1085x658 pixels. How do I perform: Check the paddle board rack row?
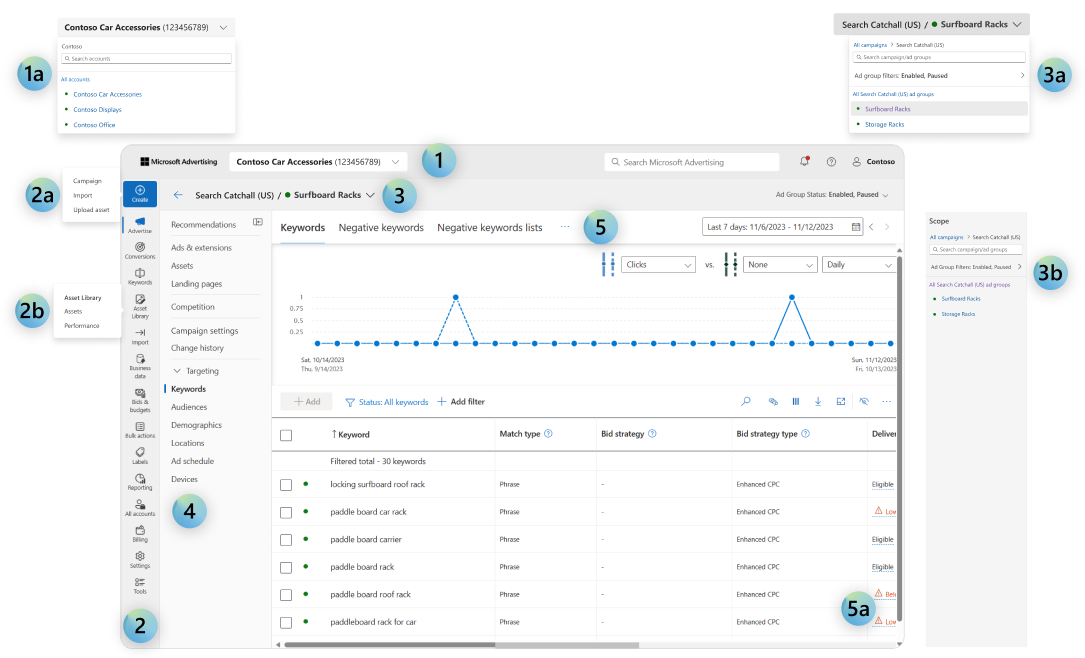(x=286, y=567)
